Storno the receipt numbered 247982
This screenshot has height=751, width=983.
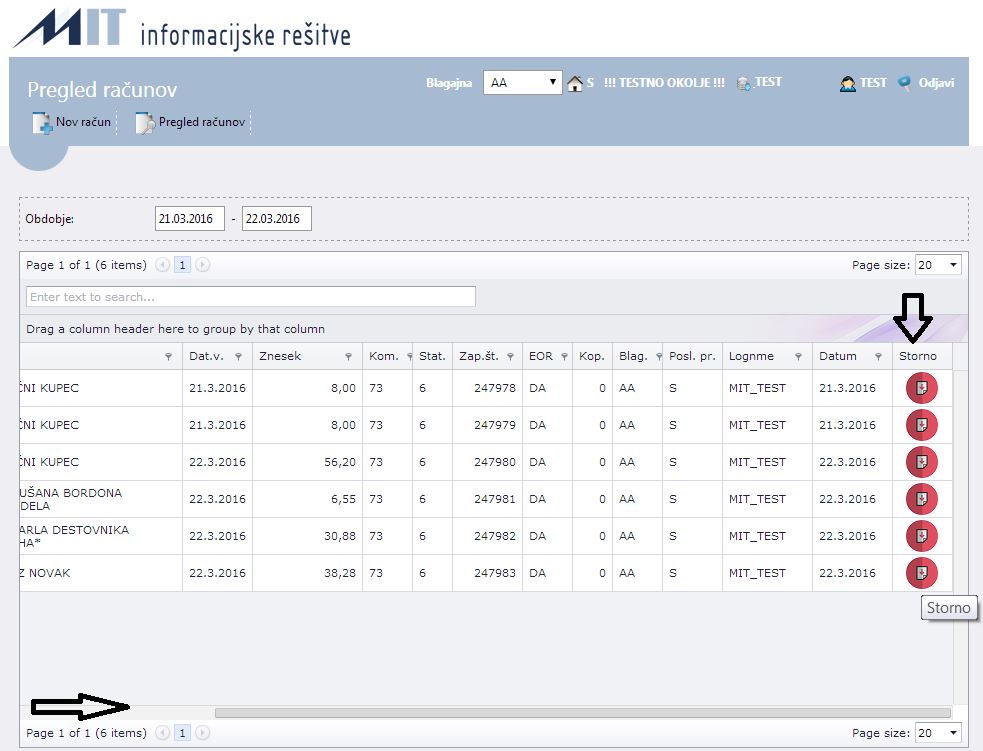click(x=921, y=536)
